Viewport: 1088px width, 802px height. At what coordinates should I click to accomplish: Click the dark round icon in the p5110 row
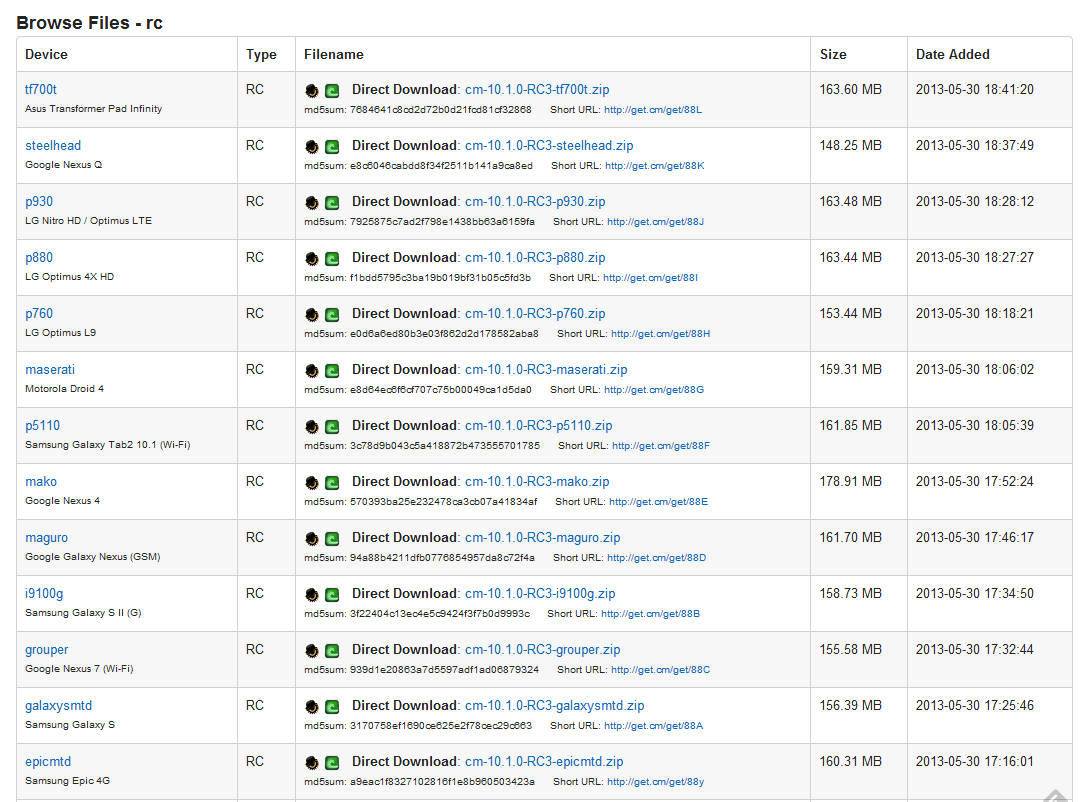pos(312,427)
